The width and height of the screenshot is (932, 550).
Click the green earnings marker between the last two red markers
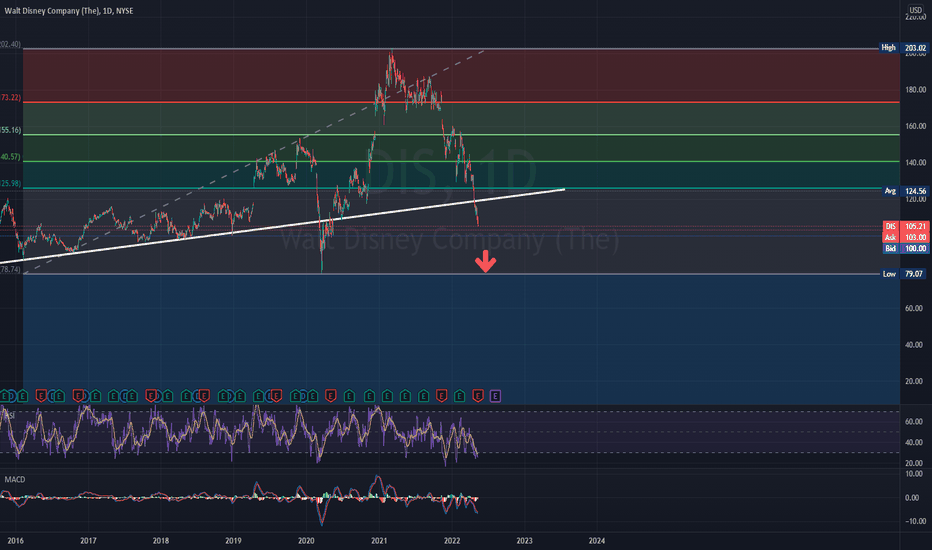pyautogui.click(x=459, y=396)
